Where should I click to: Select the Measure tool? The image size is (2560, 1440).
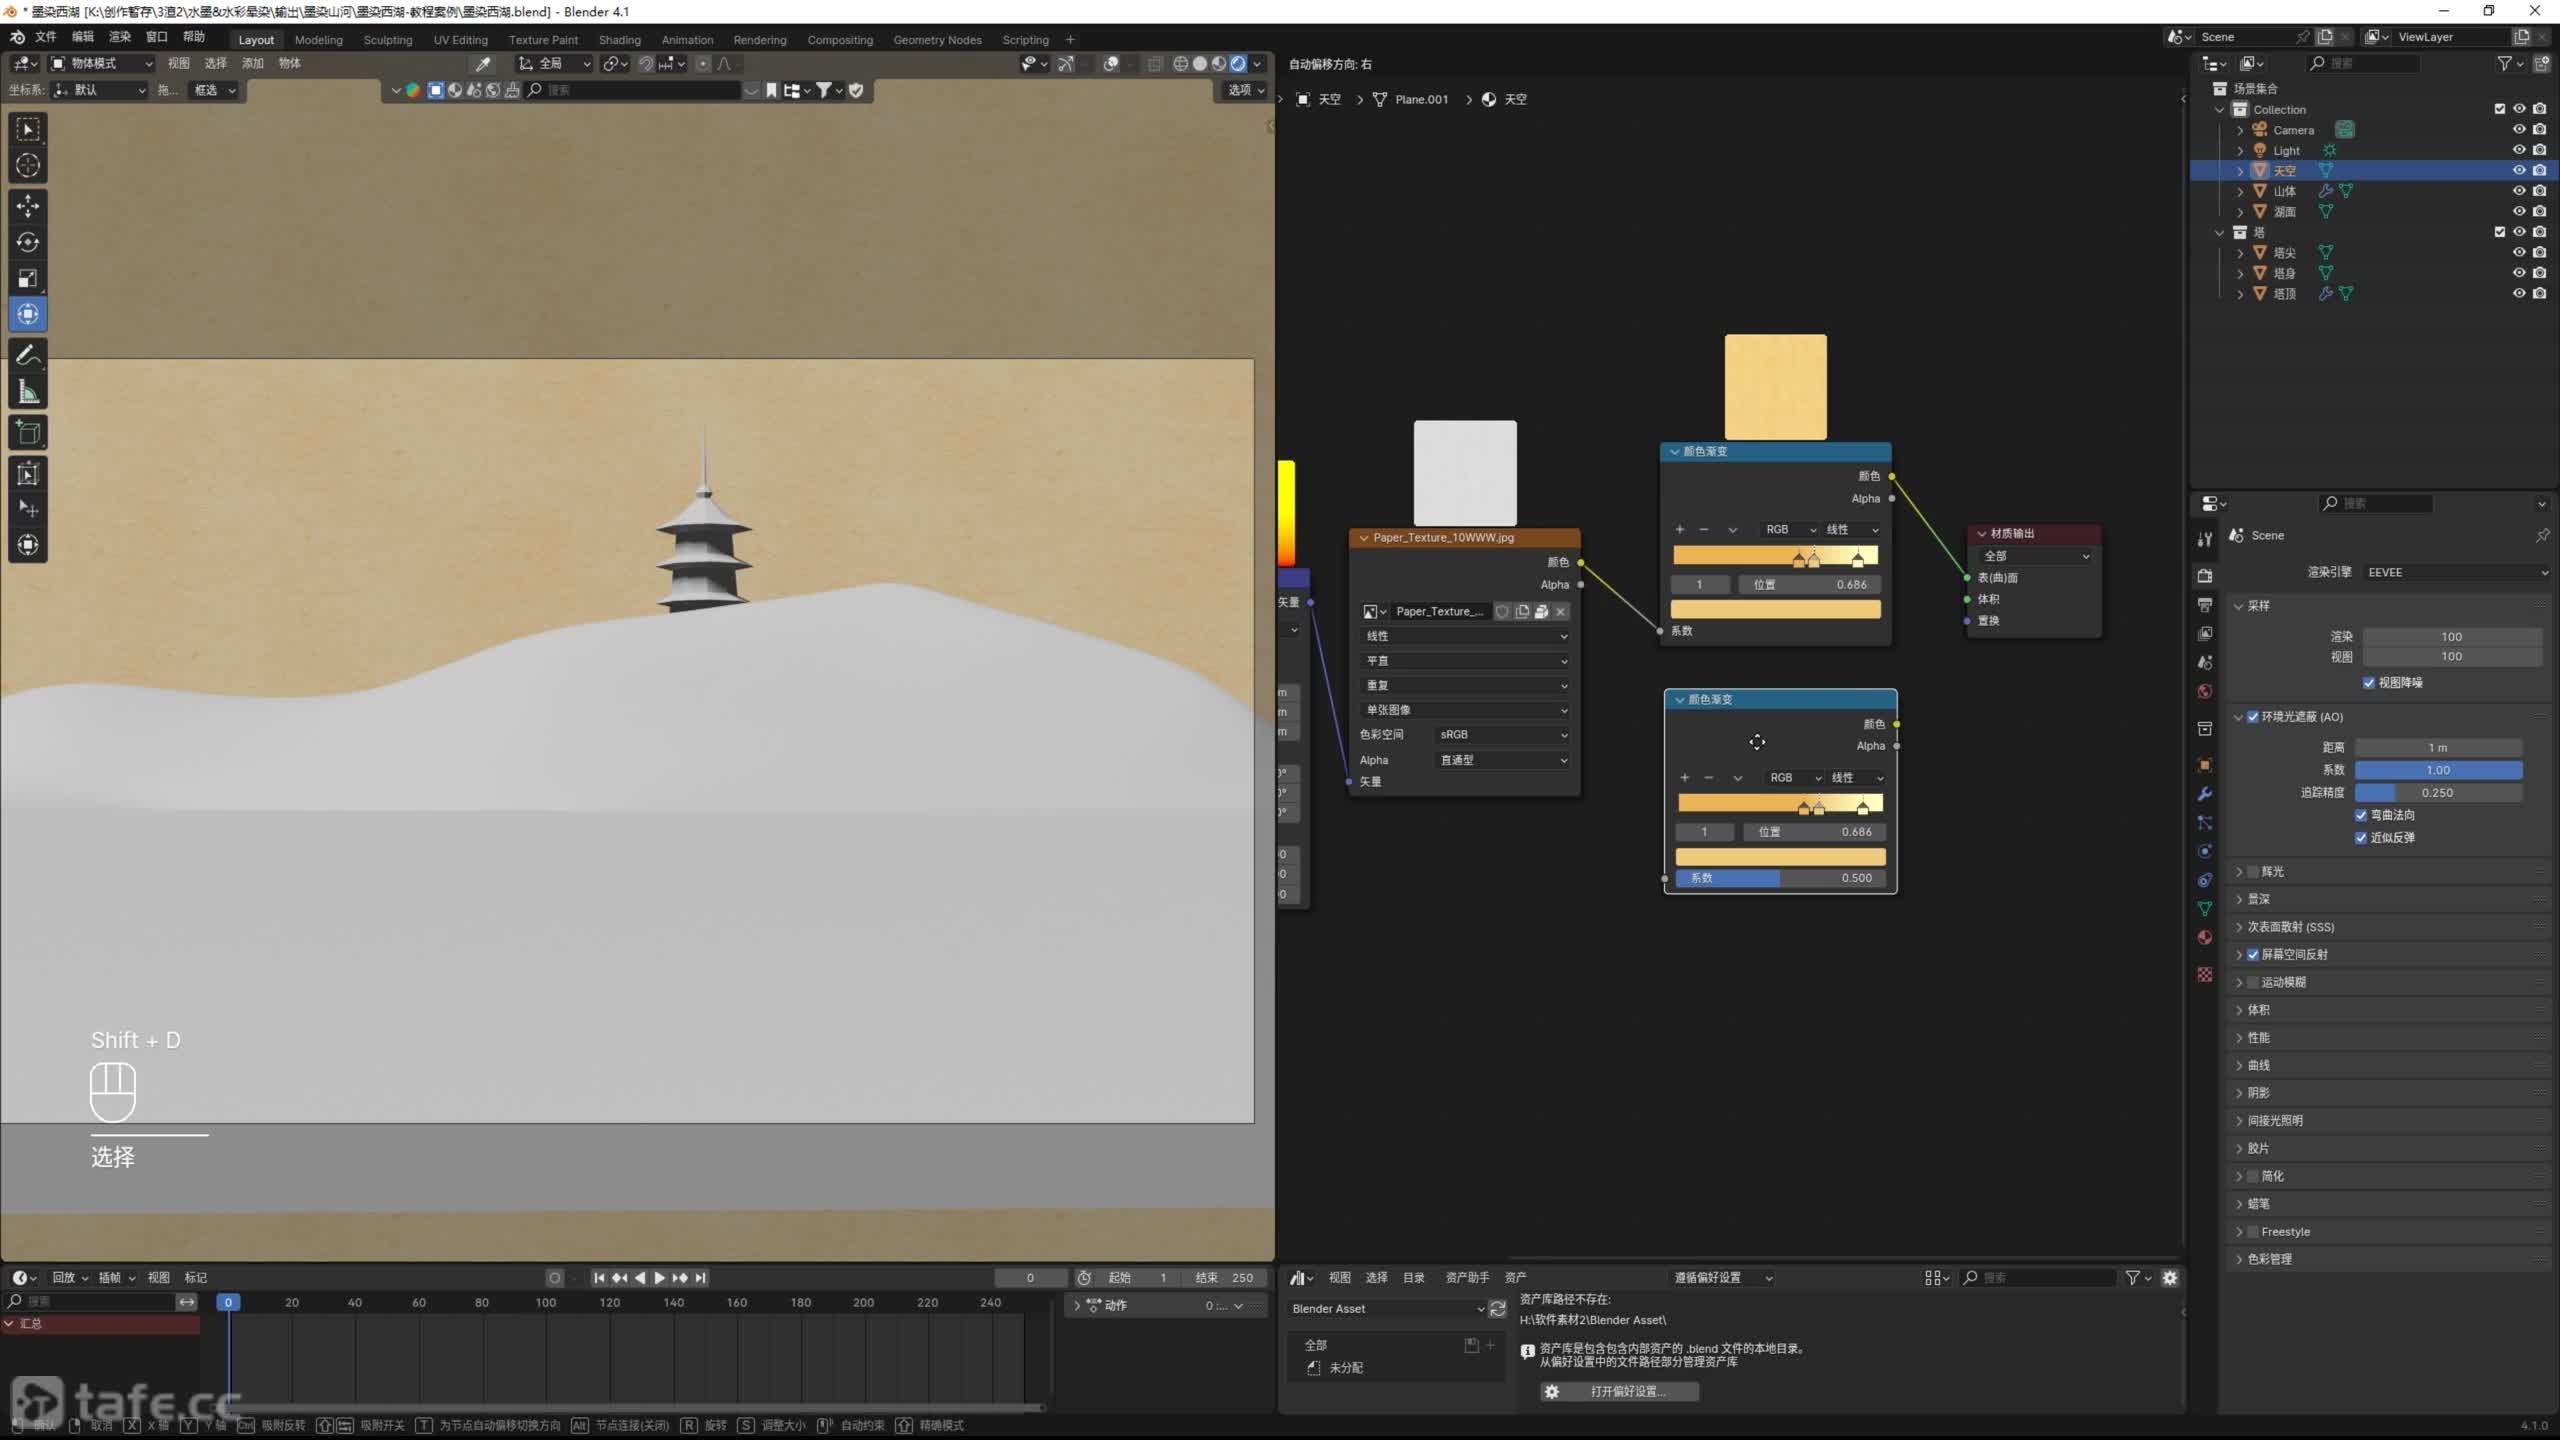pyautogui.click(x=28, y=393)
